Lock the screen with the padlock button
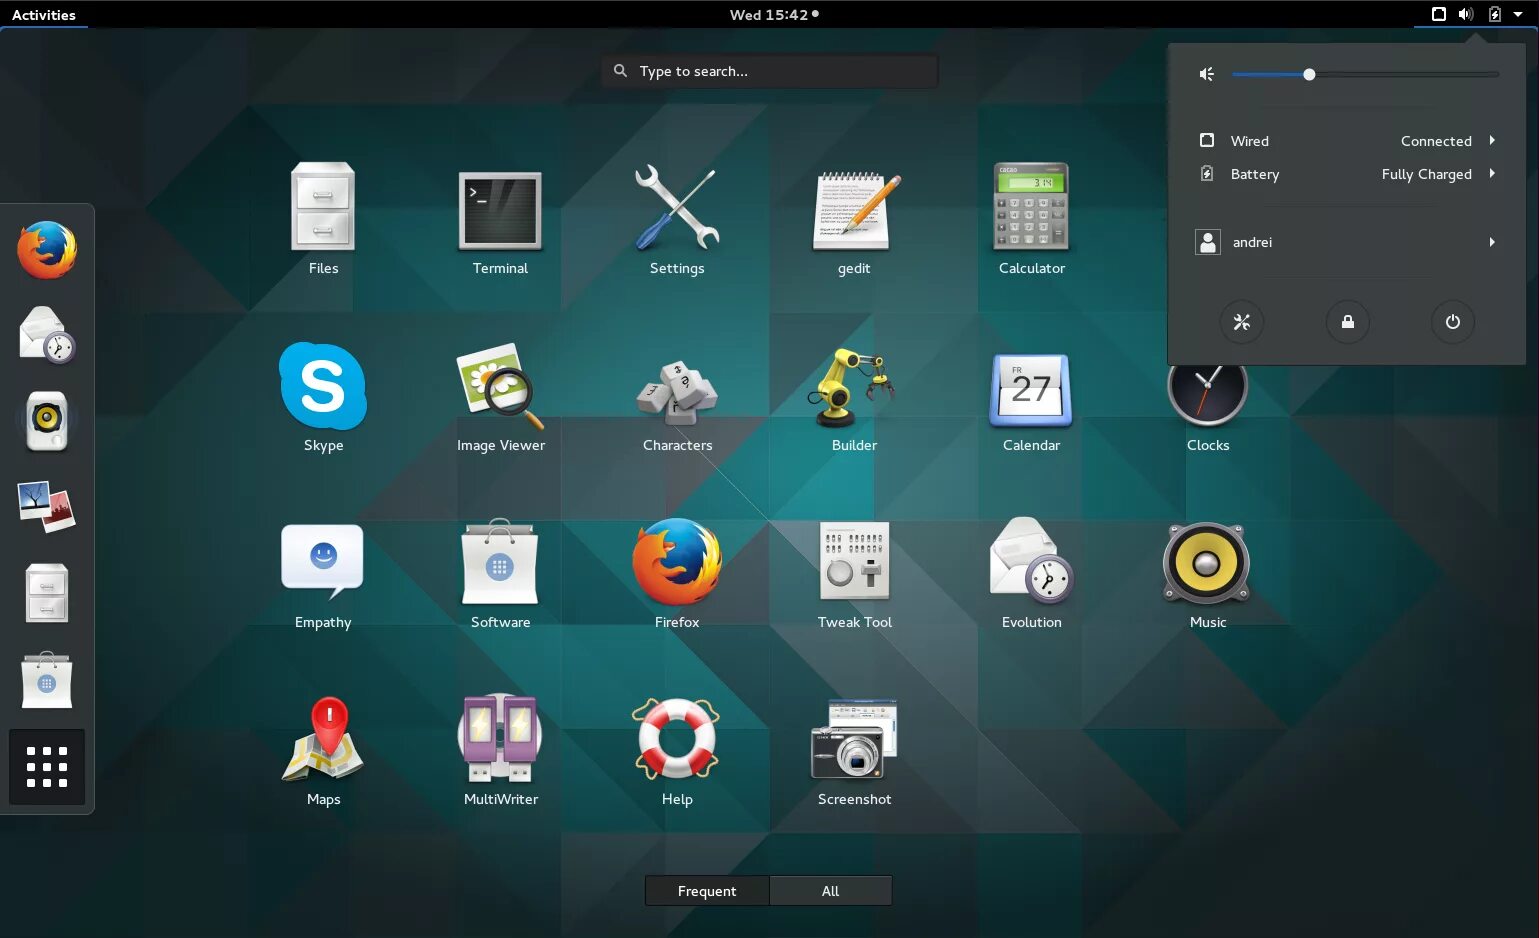This screenshot has width=1539, height=938. coord(1348,322)
